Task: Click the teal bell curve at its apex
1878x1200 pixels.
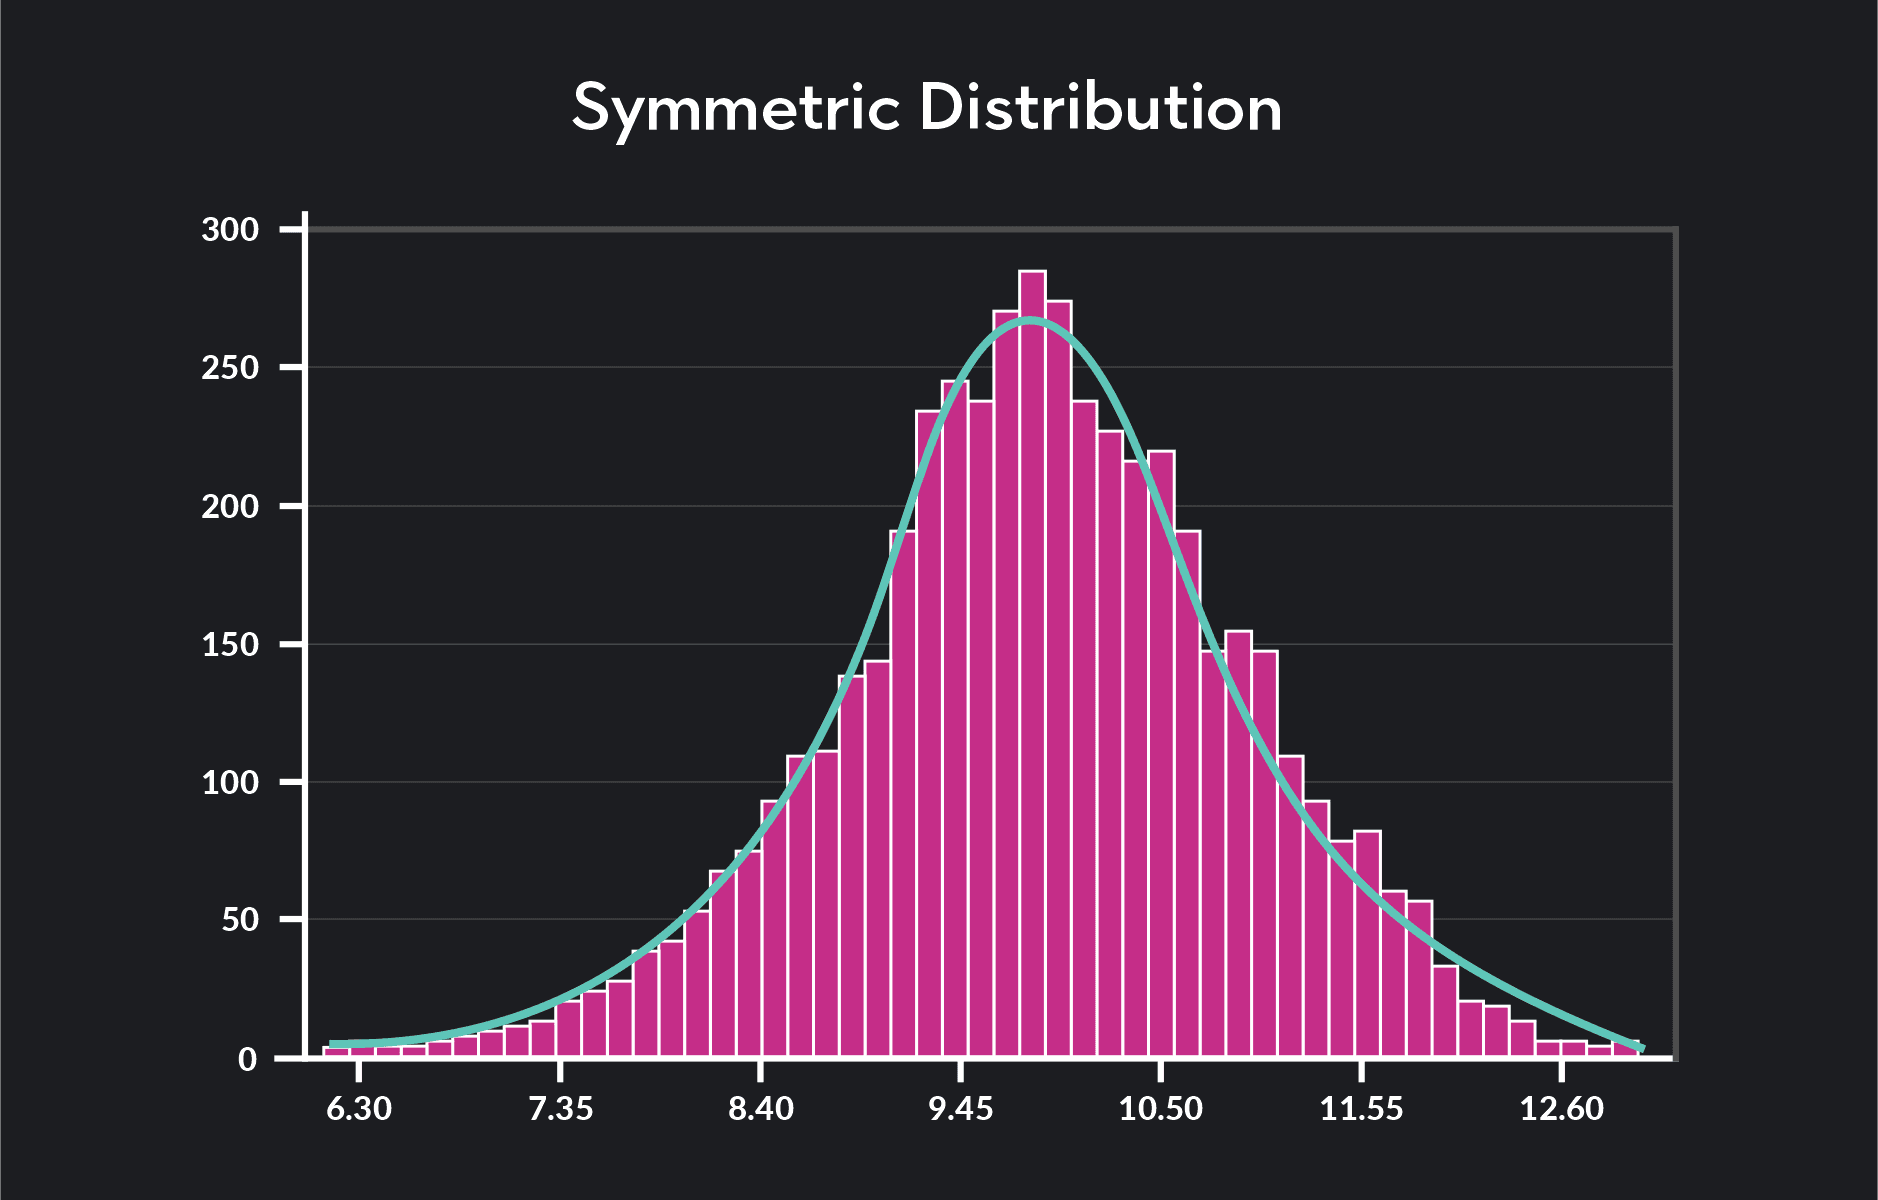Action: 1030,322
